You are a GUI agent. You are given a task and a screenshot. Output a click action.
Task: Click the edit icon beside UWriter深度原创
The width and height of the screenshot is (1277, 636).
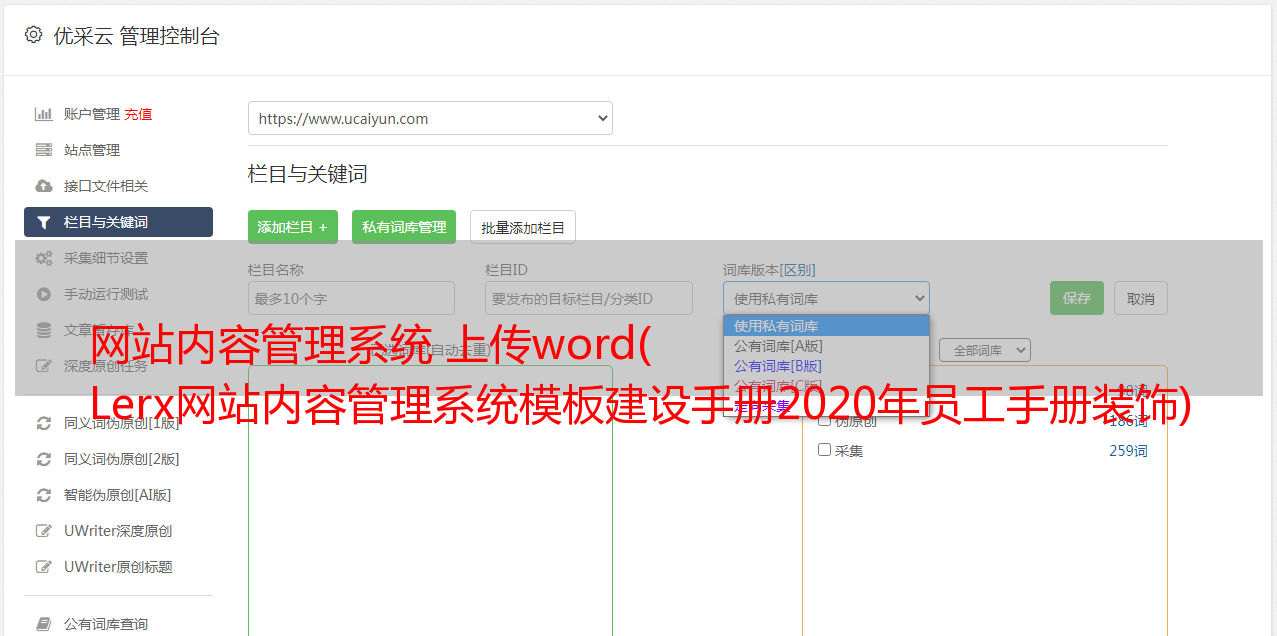(43, 531)
